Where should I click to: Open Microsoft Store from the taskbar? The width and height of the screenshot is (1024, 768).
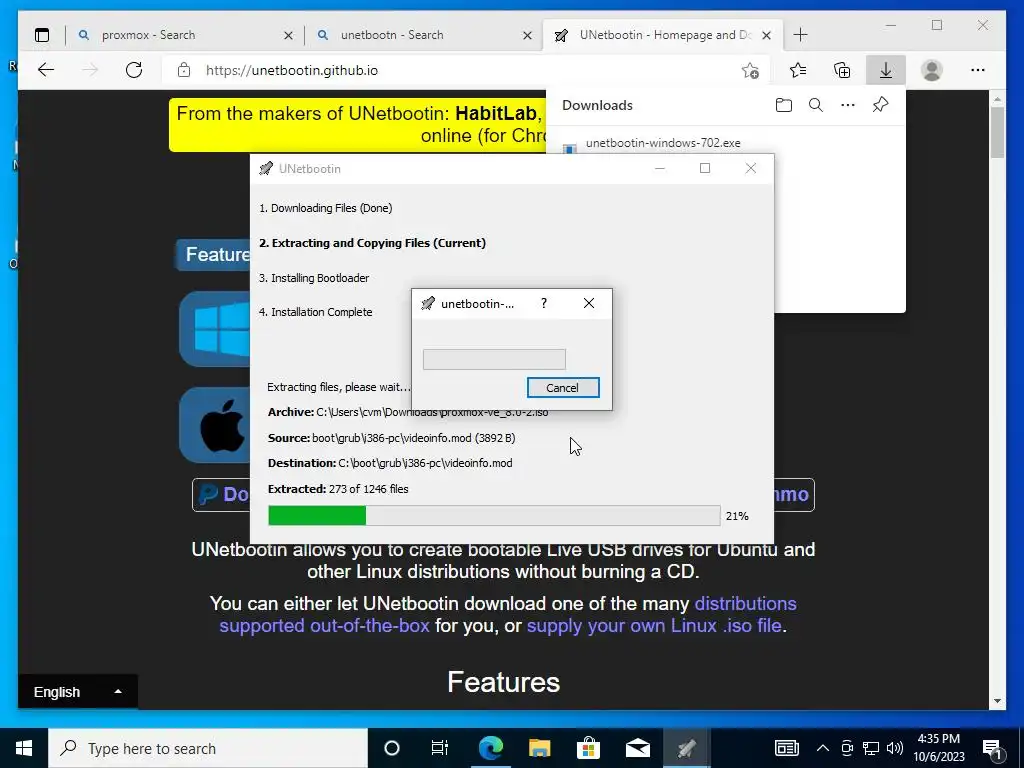pyautogui.click(x=588, y=748)
